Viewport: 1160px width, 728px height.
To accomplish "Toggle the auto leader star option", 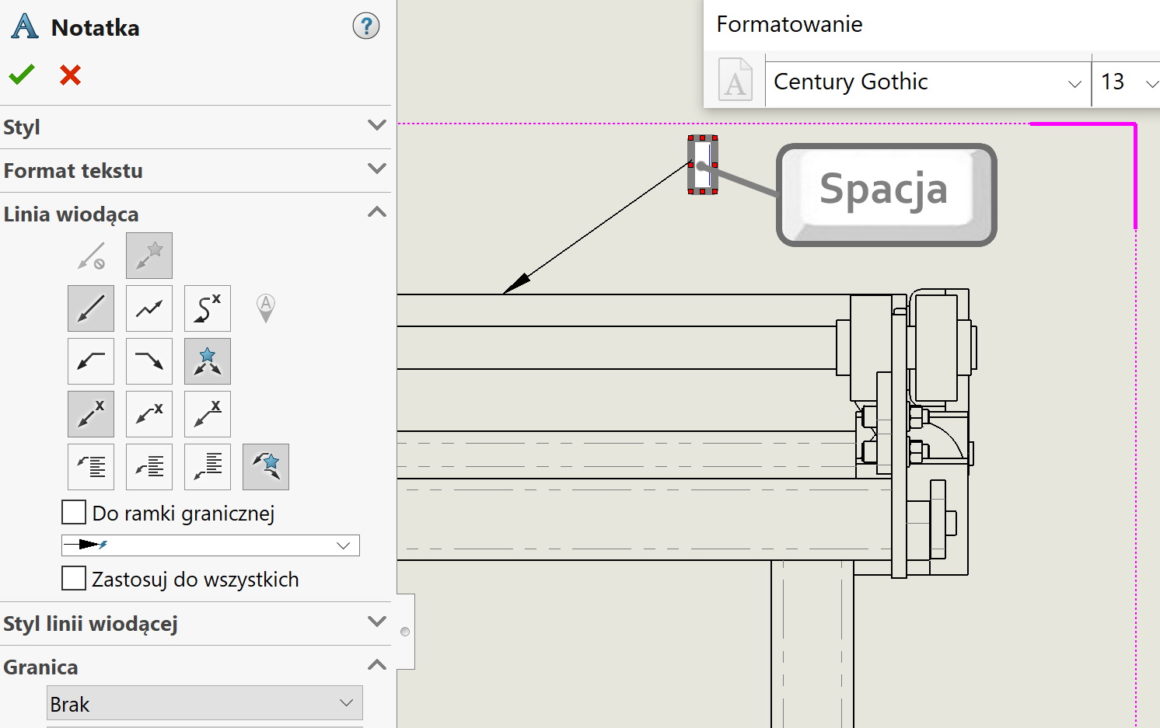I will (x=148, y=255).
